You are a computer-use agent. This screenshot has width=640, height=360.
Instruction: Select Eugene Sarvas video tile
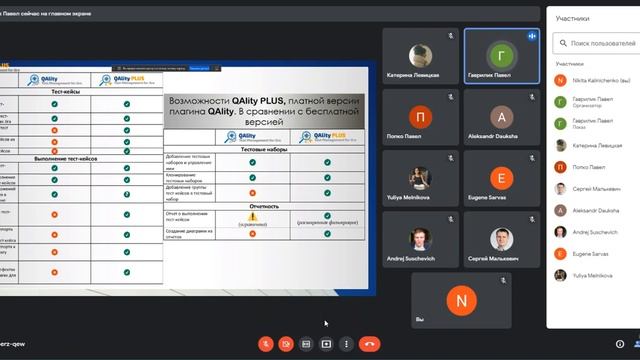tap(502, 178)
